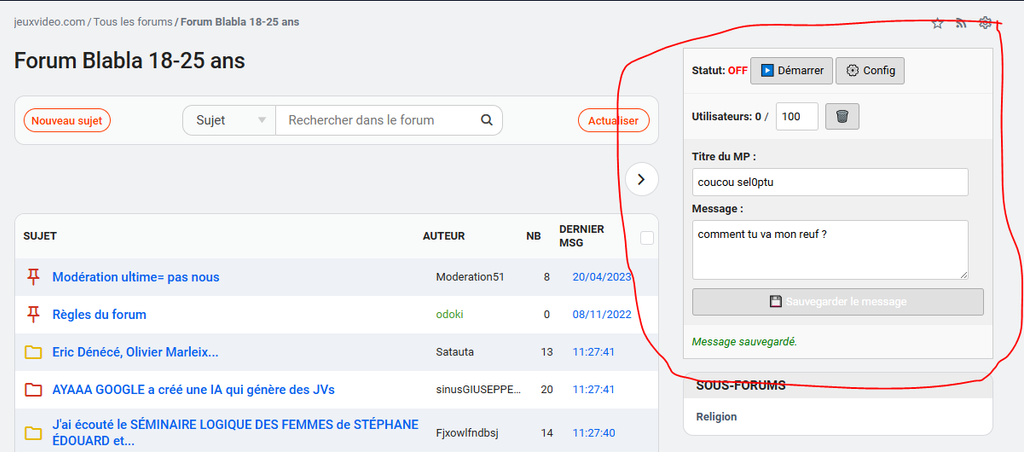Viewport: 1024px width, 452px height.
Task: Open the forum settings gear icon
Action: pyautogui.click(x=985, y=24)
